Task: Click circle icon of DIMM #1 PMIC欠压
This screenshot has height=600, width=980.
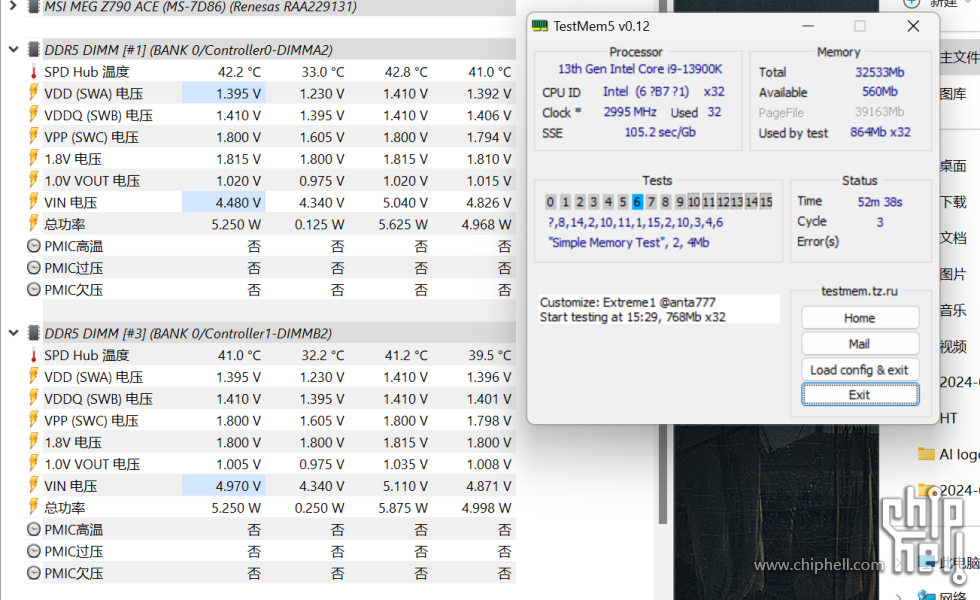Action: tap(34, 290)
